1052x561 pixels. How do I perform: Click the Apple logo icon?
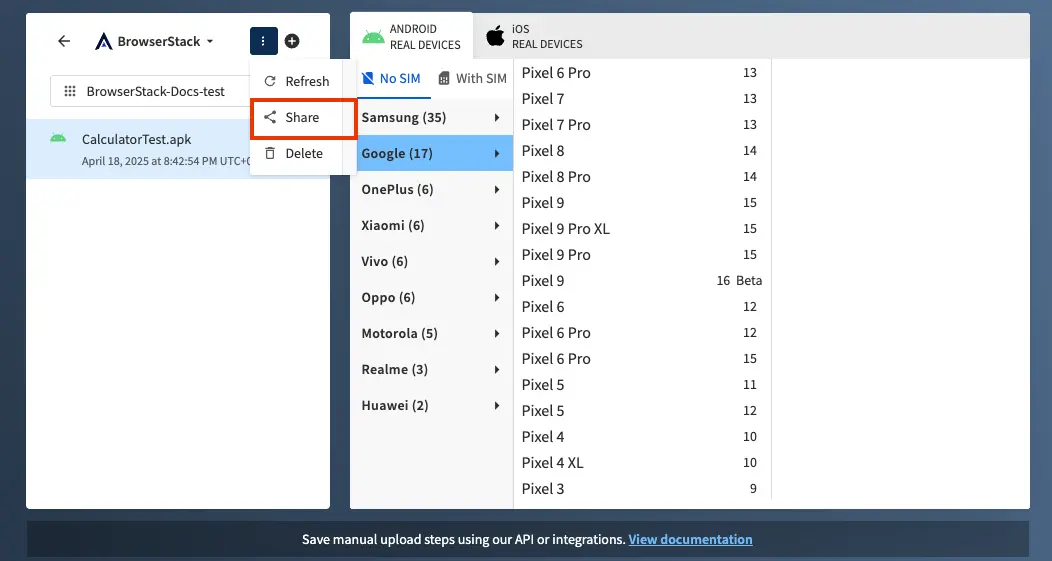coord(495,37)
